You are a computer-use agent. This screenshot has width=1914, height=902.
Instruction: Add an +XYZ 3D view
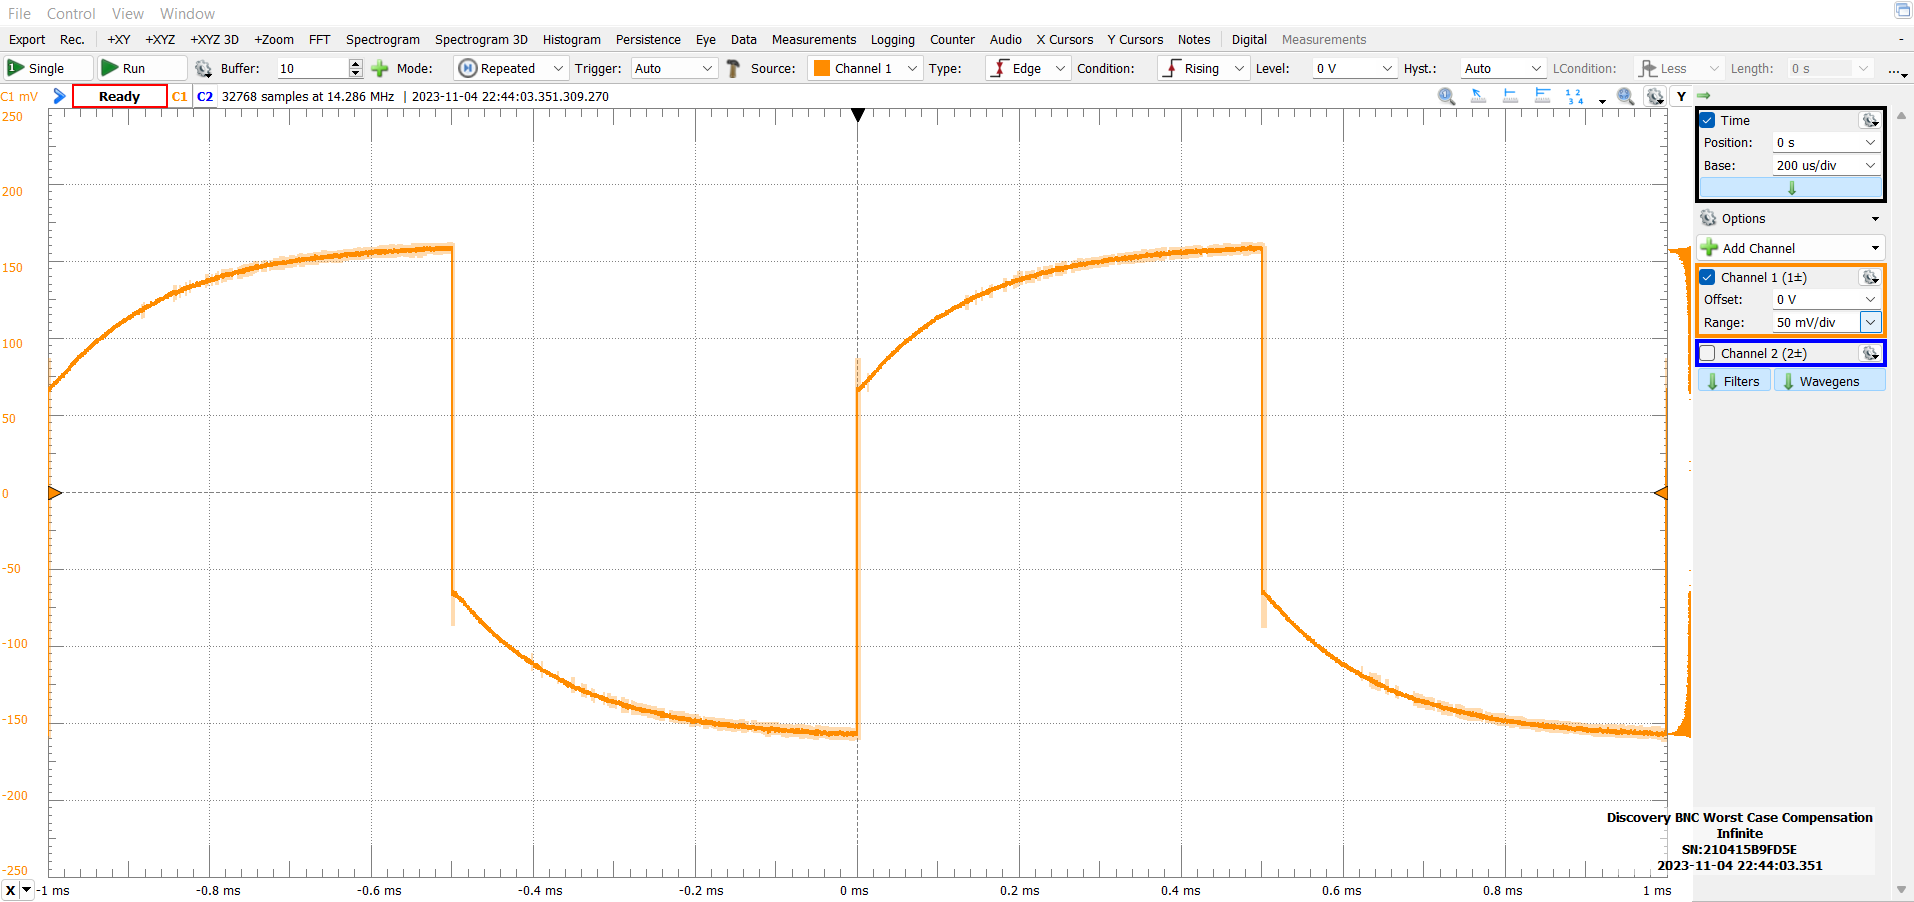215,40
